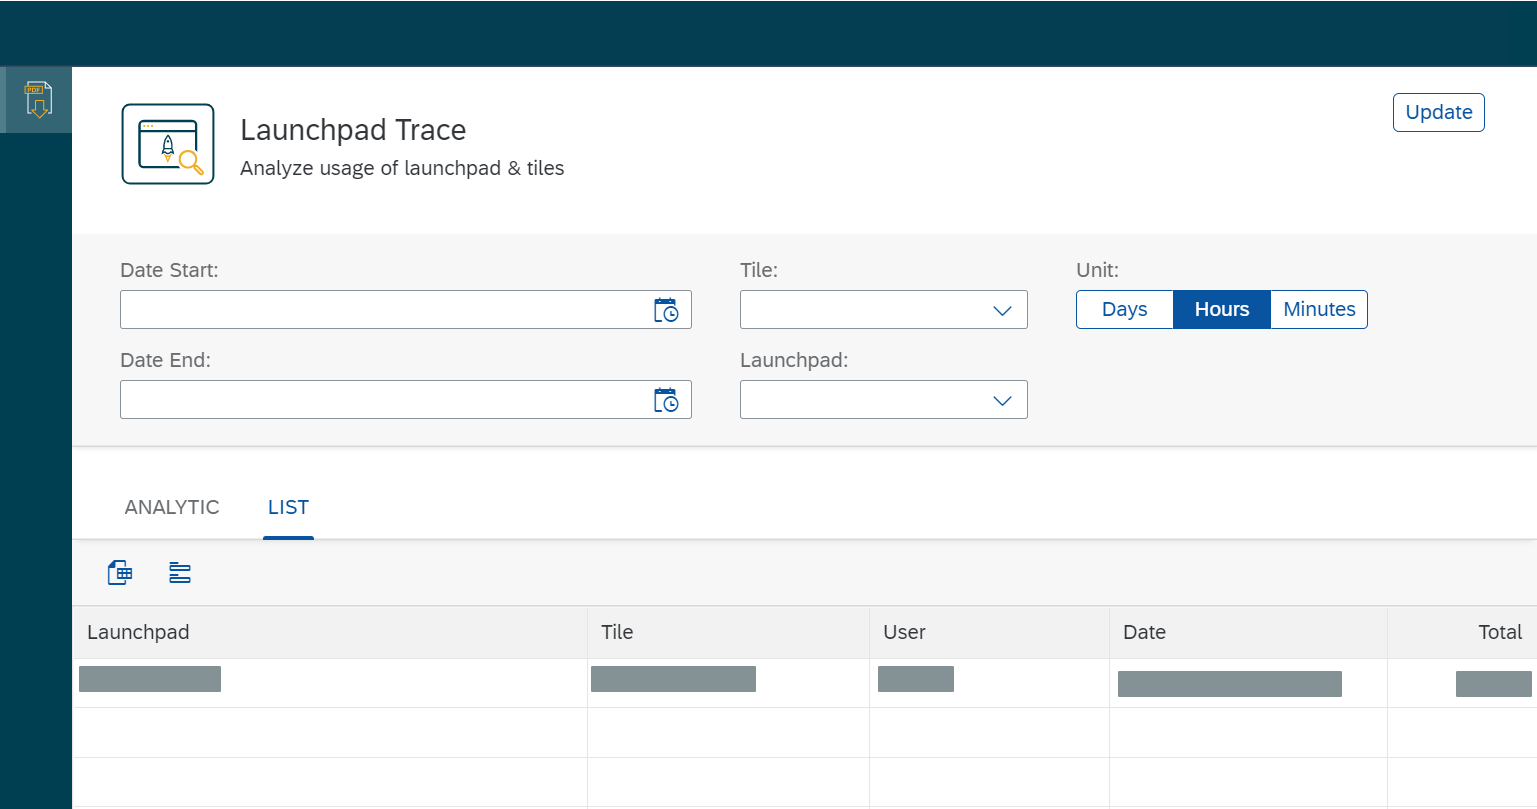The image size is (1537, 809).
Task: Click the Total column header
Action: click(x=1462, y=632)
